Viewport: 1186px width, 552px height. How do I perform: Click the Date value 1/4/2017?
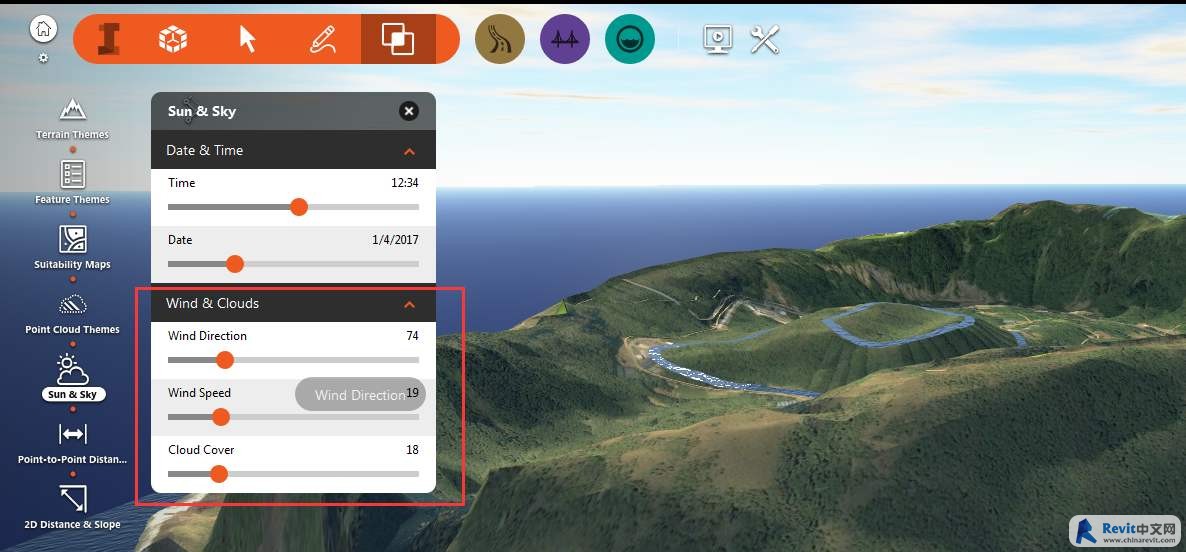[x=395, y=240]
